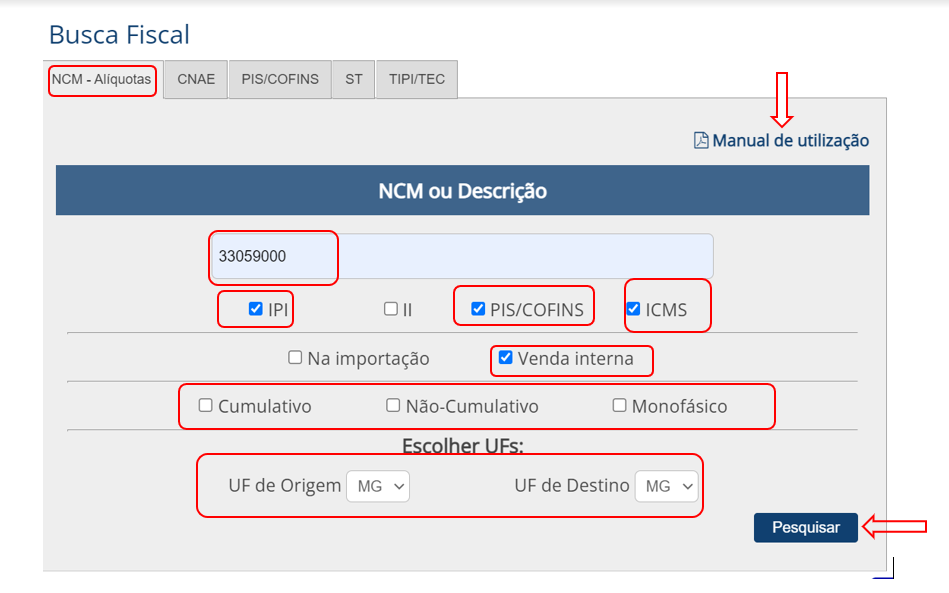Expand the UF de Origem dropdown
This screenshot has height=593, width=949.
click(378, 487)
